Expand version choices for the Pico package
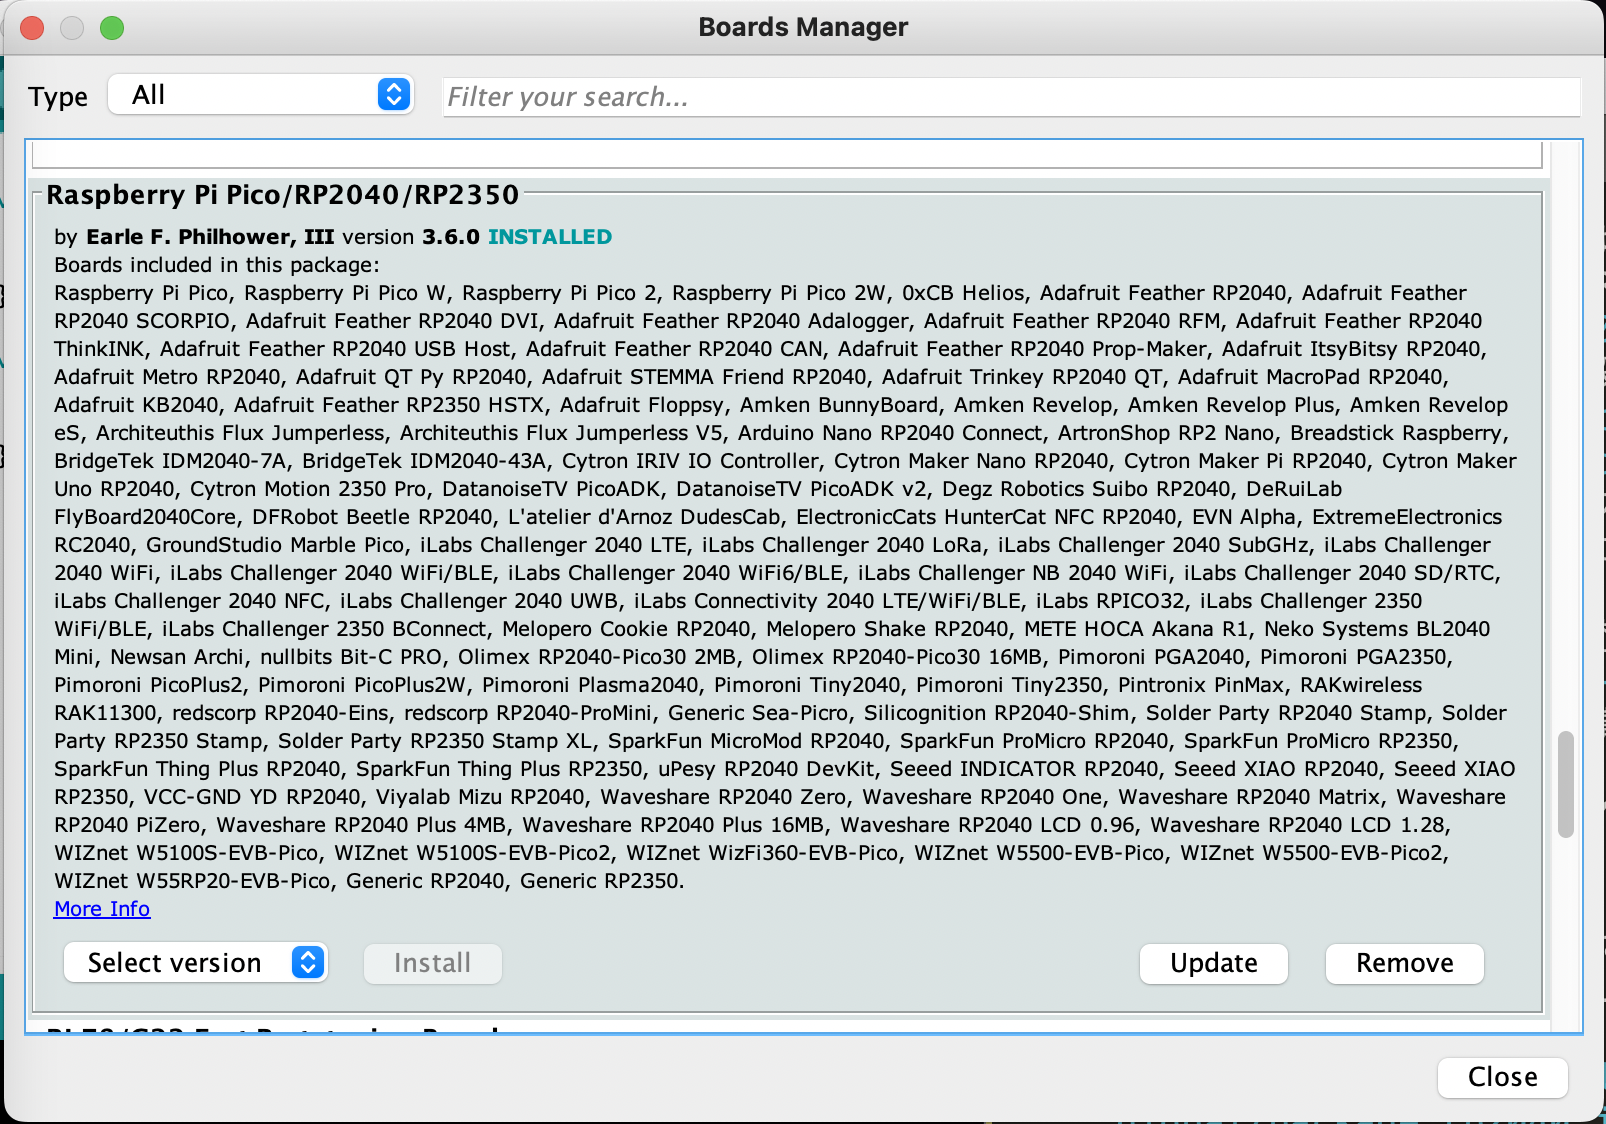This screenshot has width=1606, height=1124. pos(195,962)
